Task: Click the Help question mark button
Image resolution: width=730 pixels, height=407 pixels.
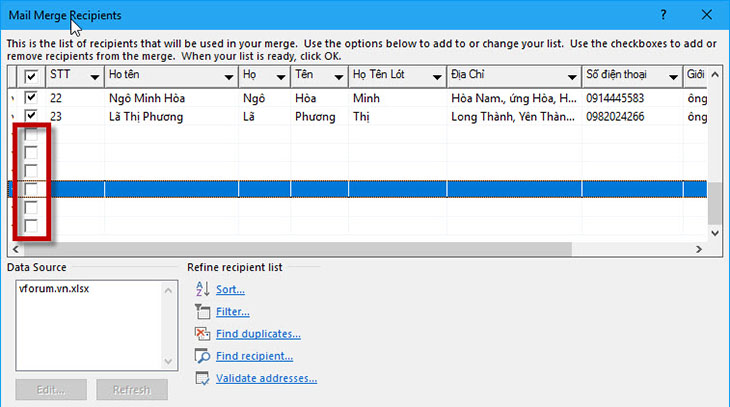Action: [661, 15]
